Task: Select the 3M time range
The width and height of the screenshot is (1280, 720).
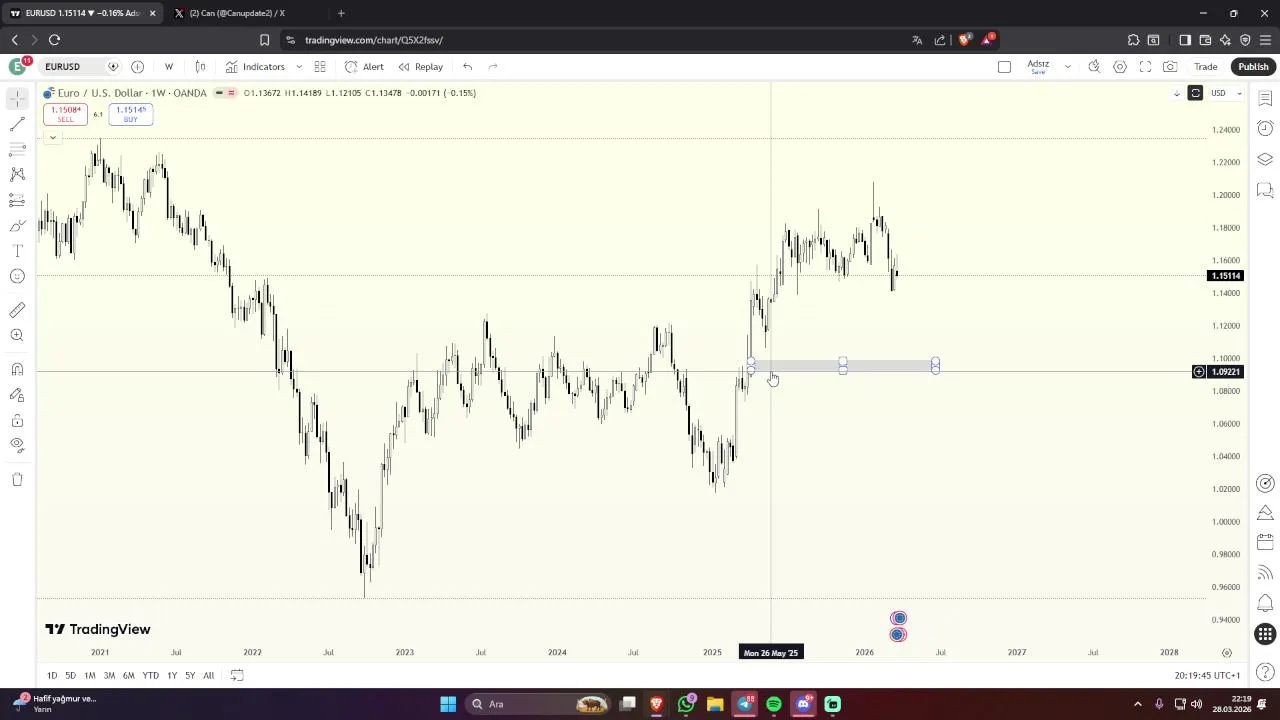Action: coord(109,675)
